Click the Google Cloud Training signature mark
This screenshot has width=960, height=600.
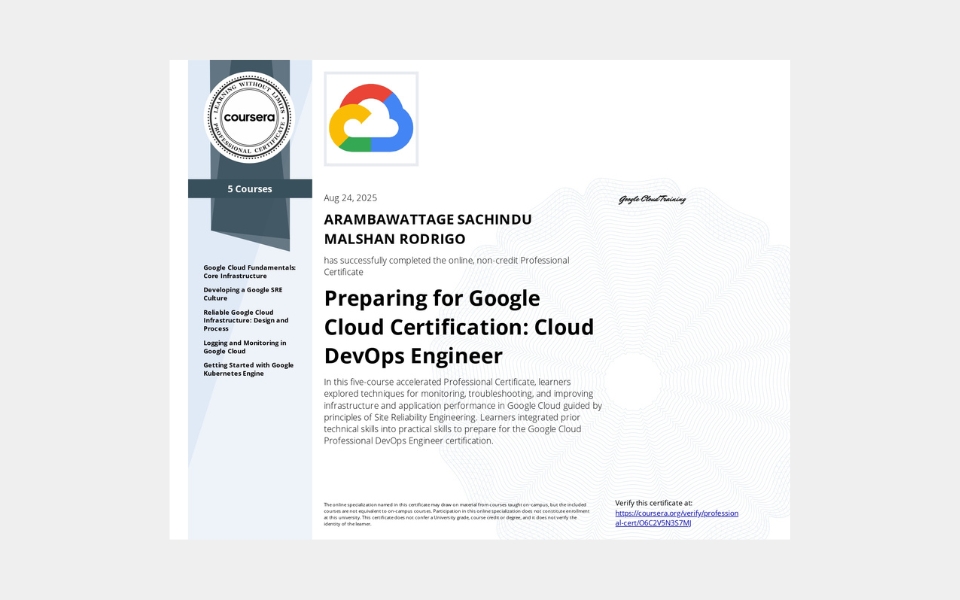[654, 198]
